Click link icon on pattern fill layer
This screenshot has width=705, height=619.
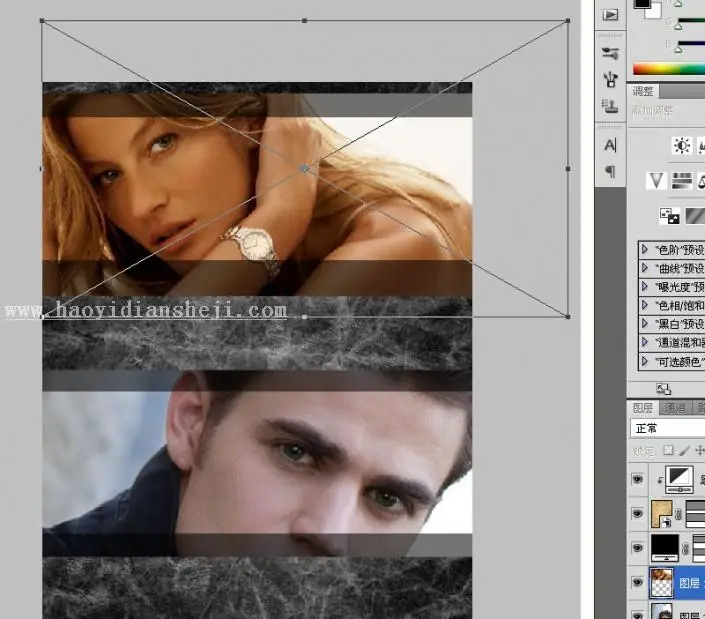click(678, 514)
